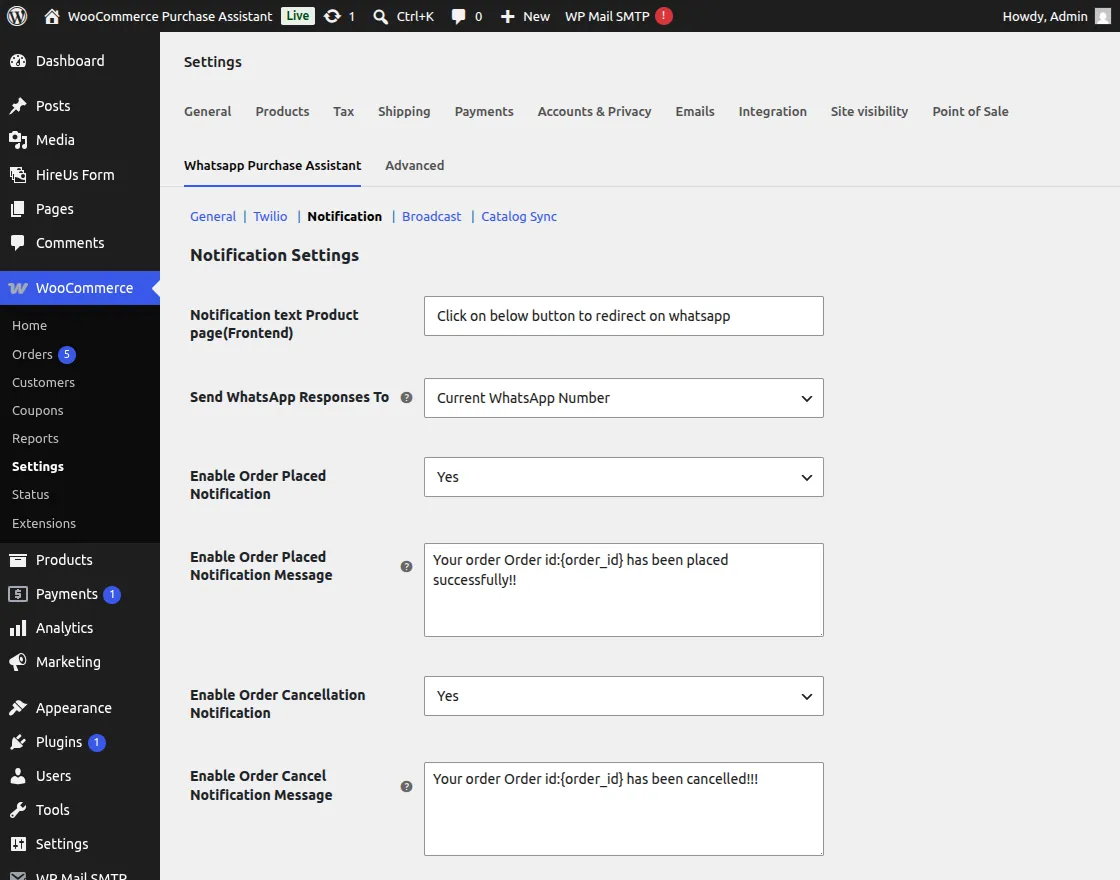Click the Tools wrench icon
The height and width of the screenshot is (880, 1120).
18,810
